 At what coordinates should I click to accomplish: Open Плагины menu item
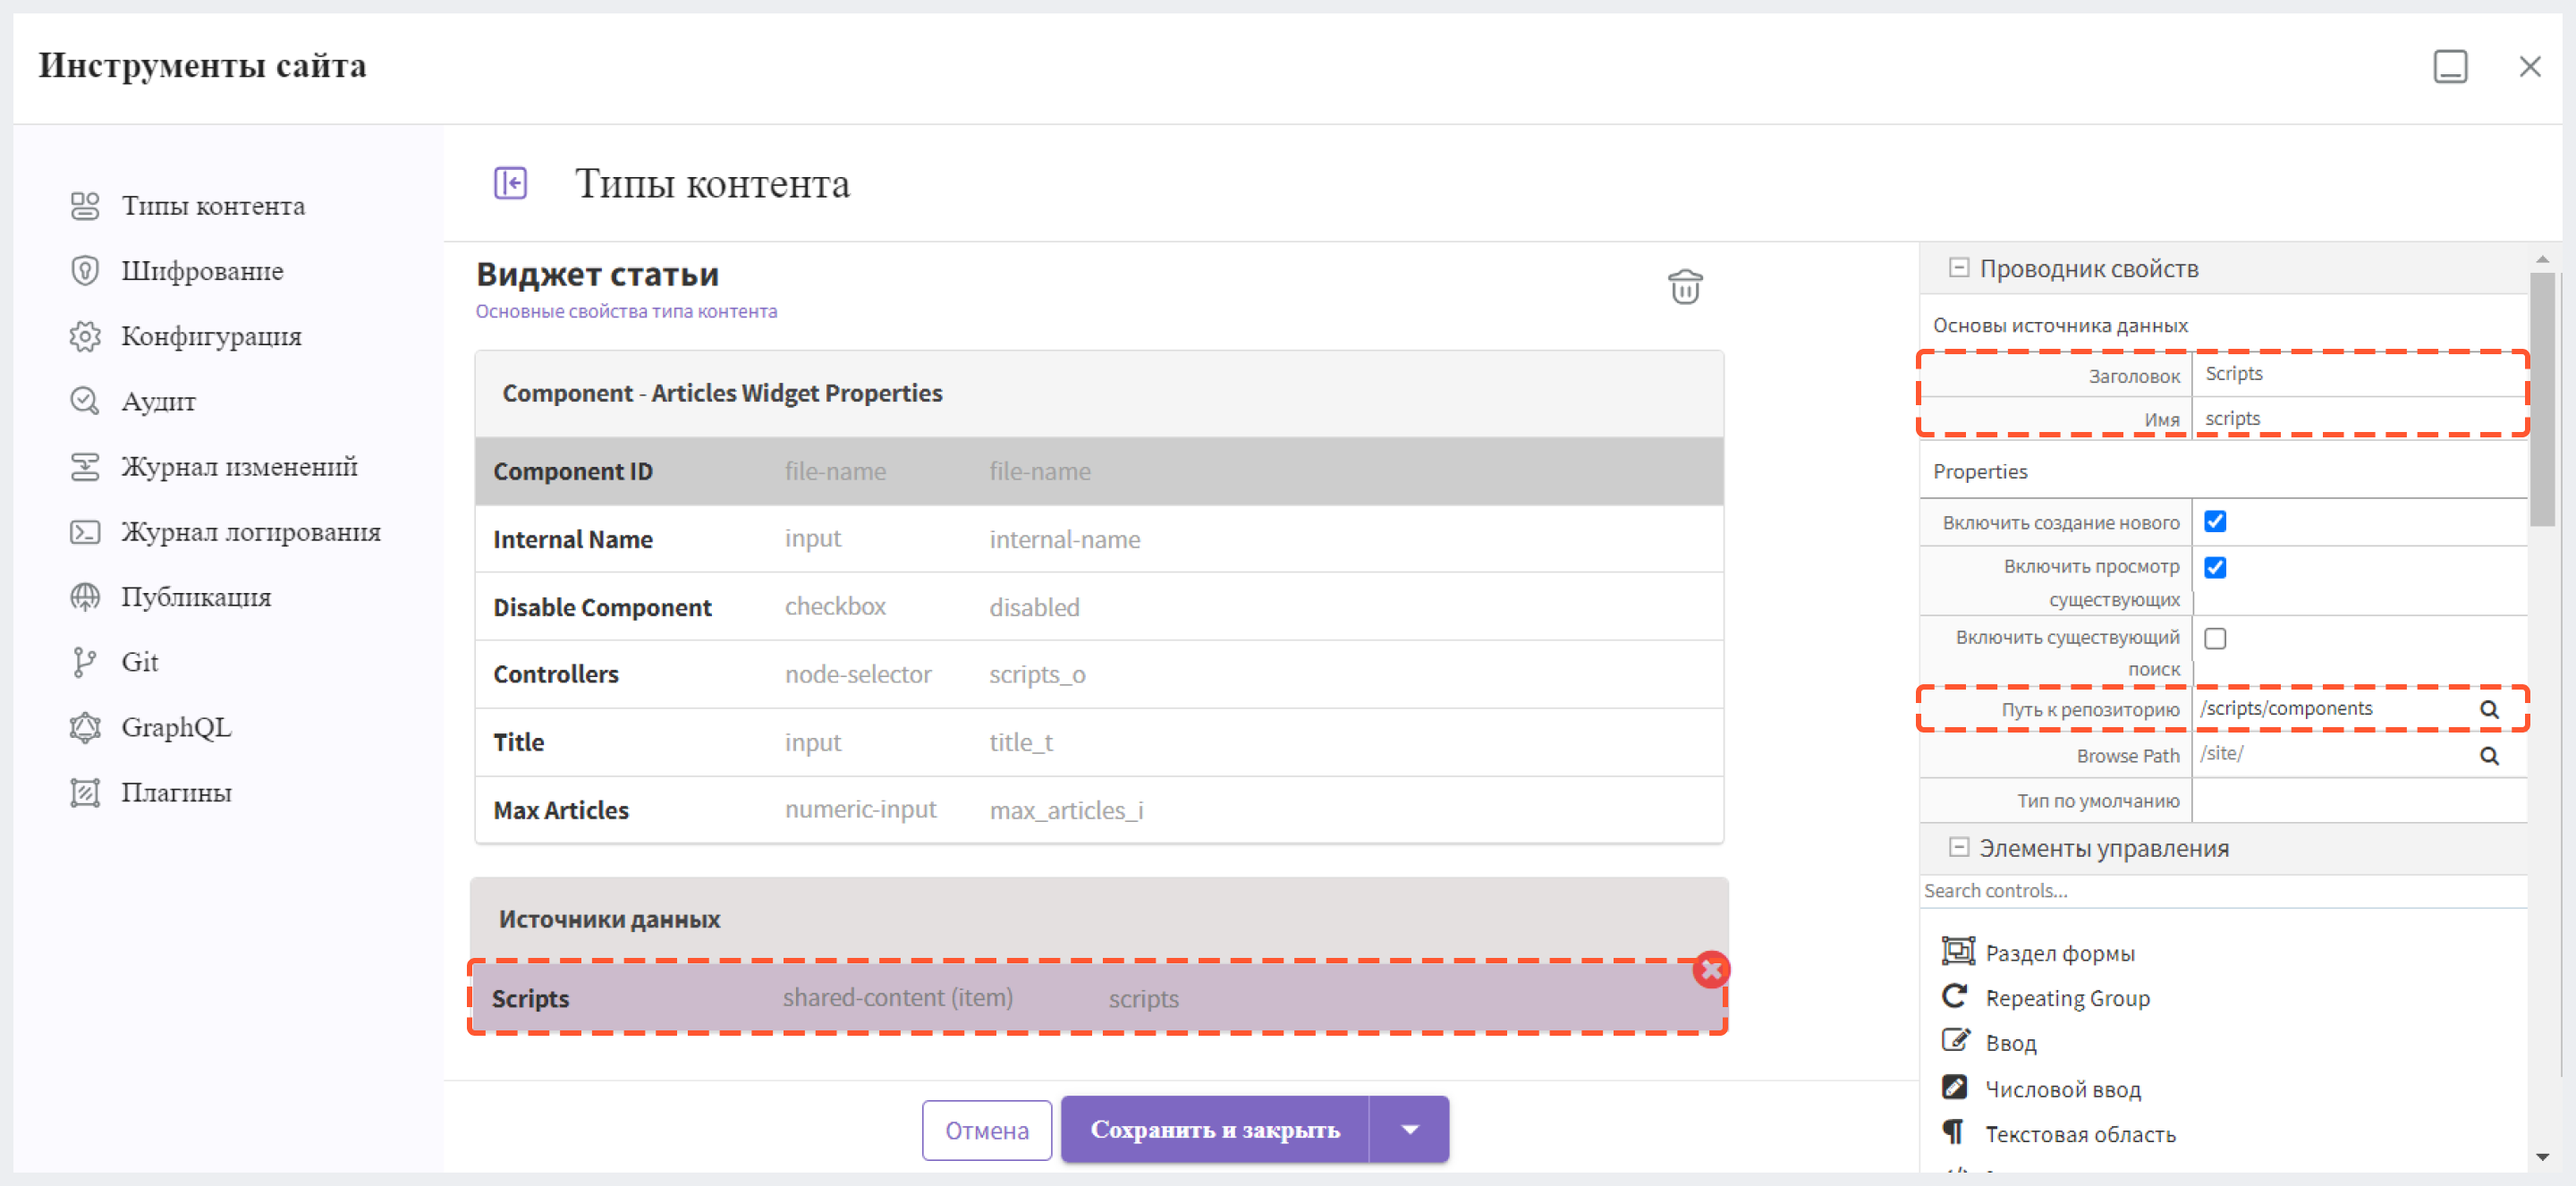click(x=176, y=793)
